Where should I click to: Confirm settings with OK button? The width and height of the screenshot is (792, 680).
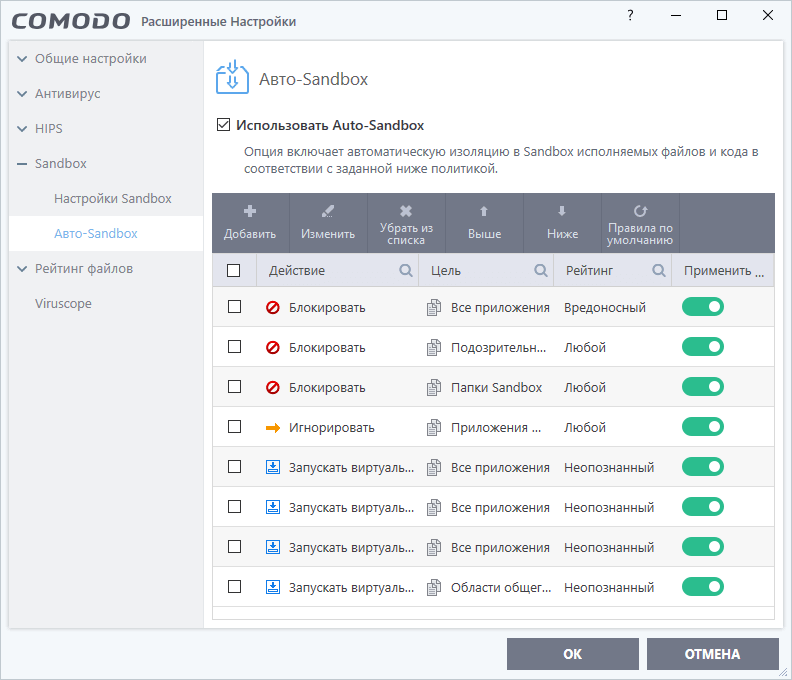573,654
